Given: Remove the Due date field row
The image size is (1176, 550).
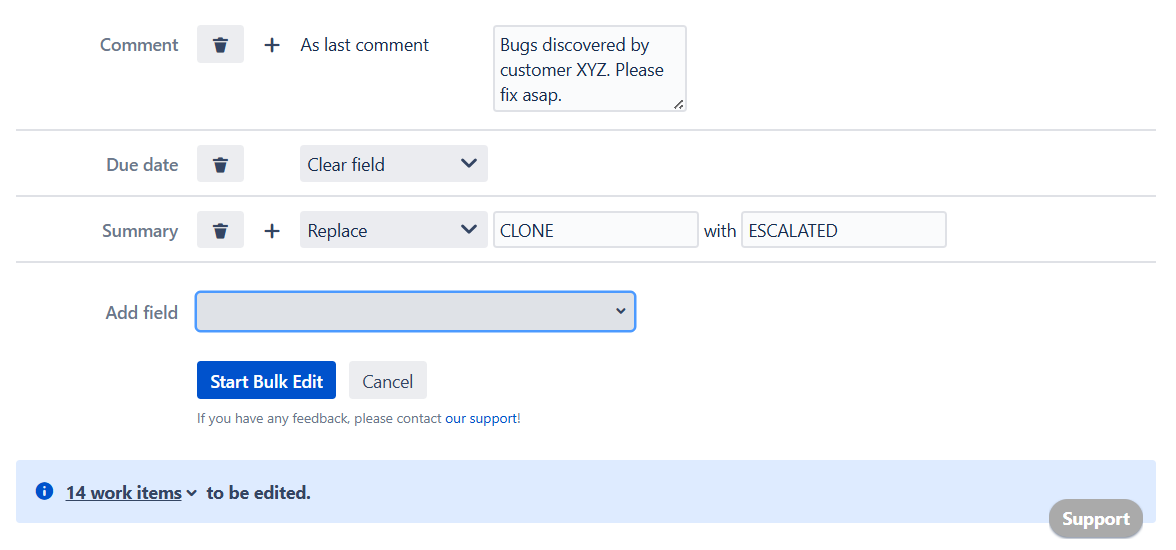Looking at the screenshot, I should pos(220,165).
